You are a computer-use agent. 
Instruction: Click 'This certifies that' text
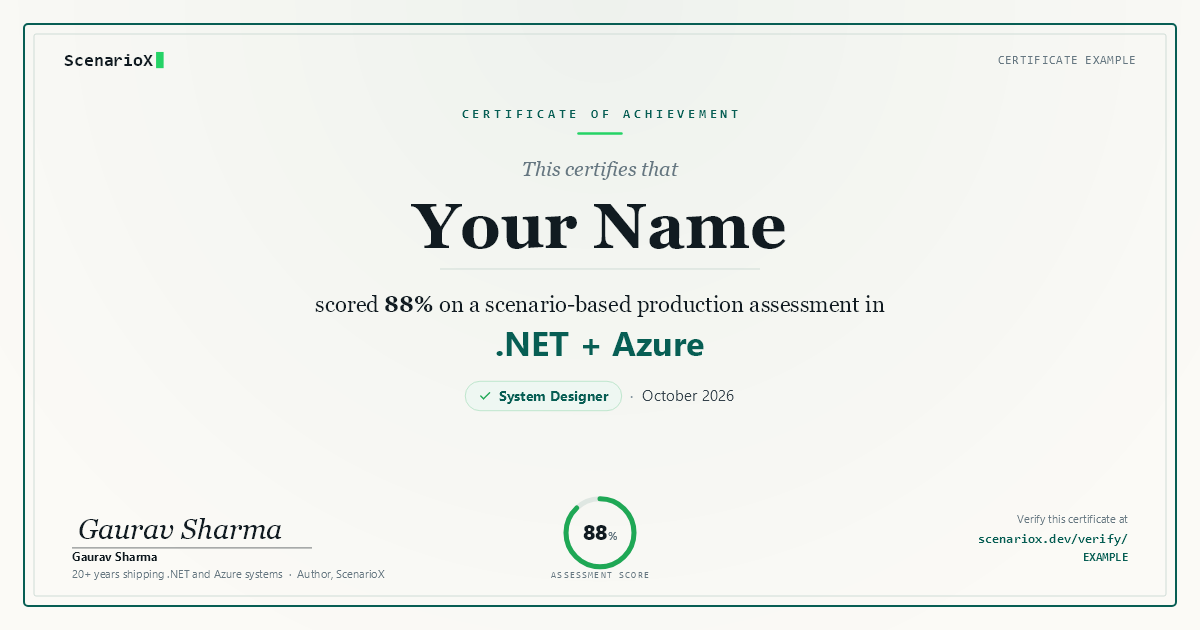tap(600, 169)
